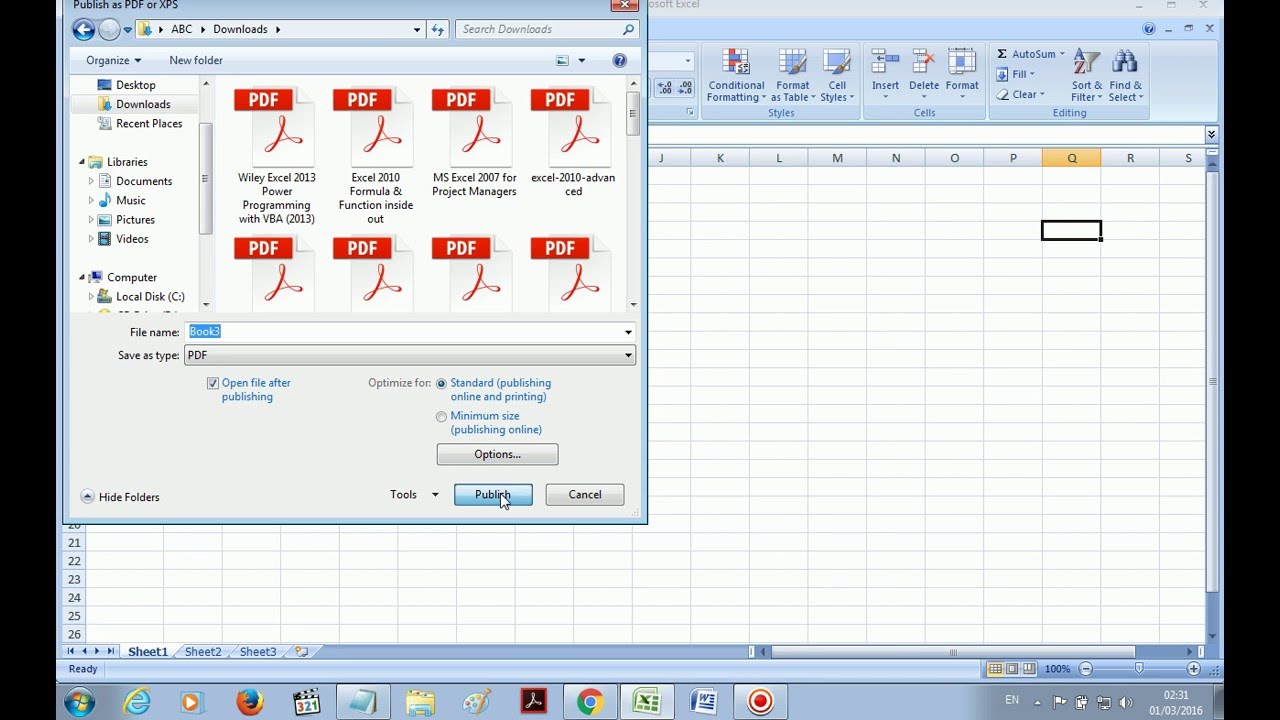This screenshot has width=1280, height=720.
Task: Open the Organize menu
Action: tap(113, 61)
